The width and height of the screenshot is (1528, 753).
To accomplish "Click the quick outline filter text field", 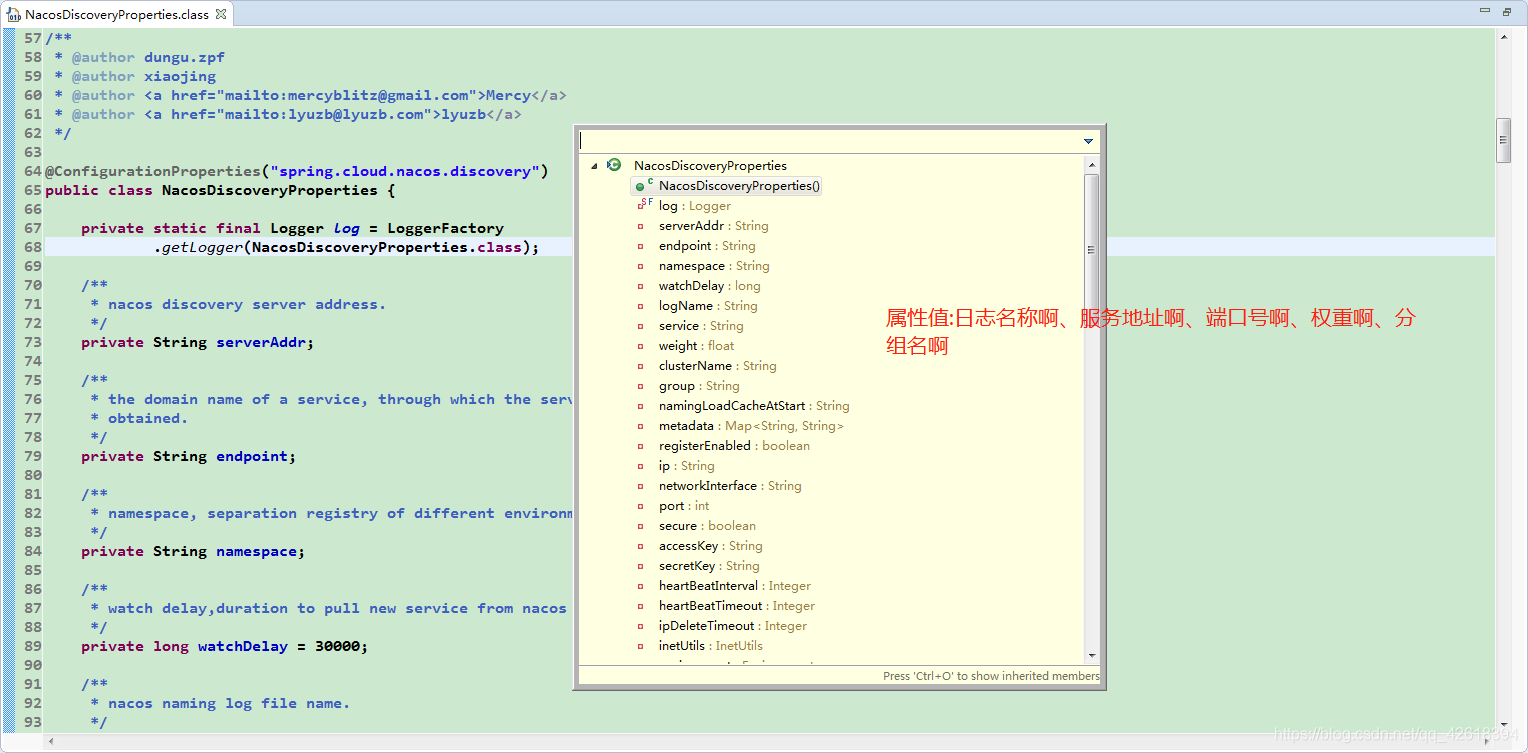I will click(x=830, y=142).
